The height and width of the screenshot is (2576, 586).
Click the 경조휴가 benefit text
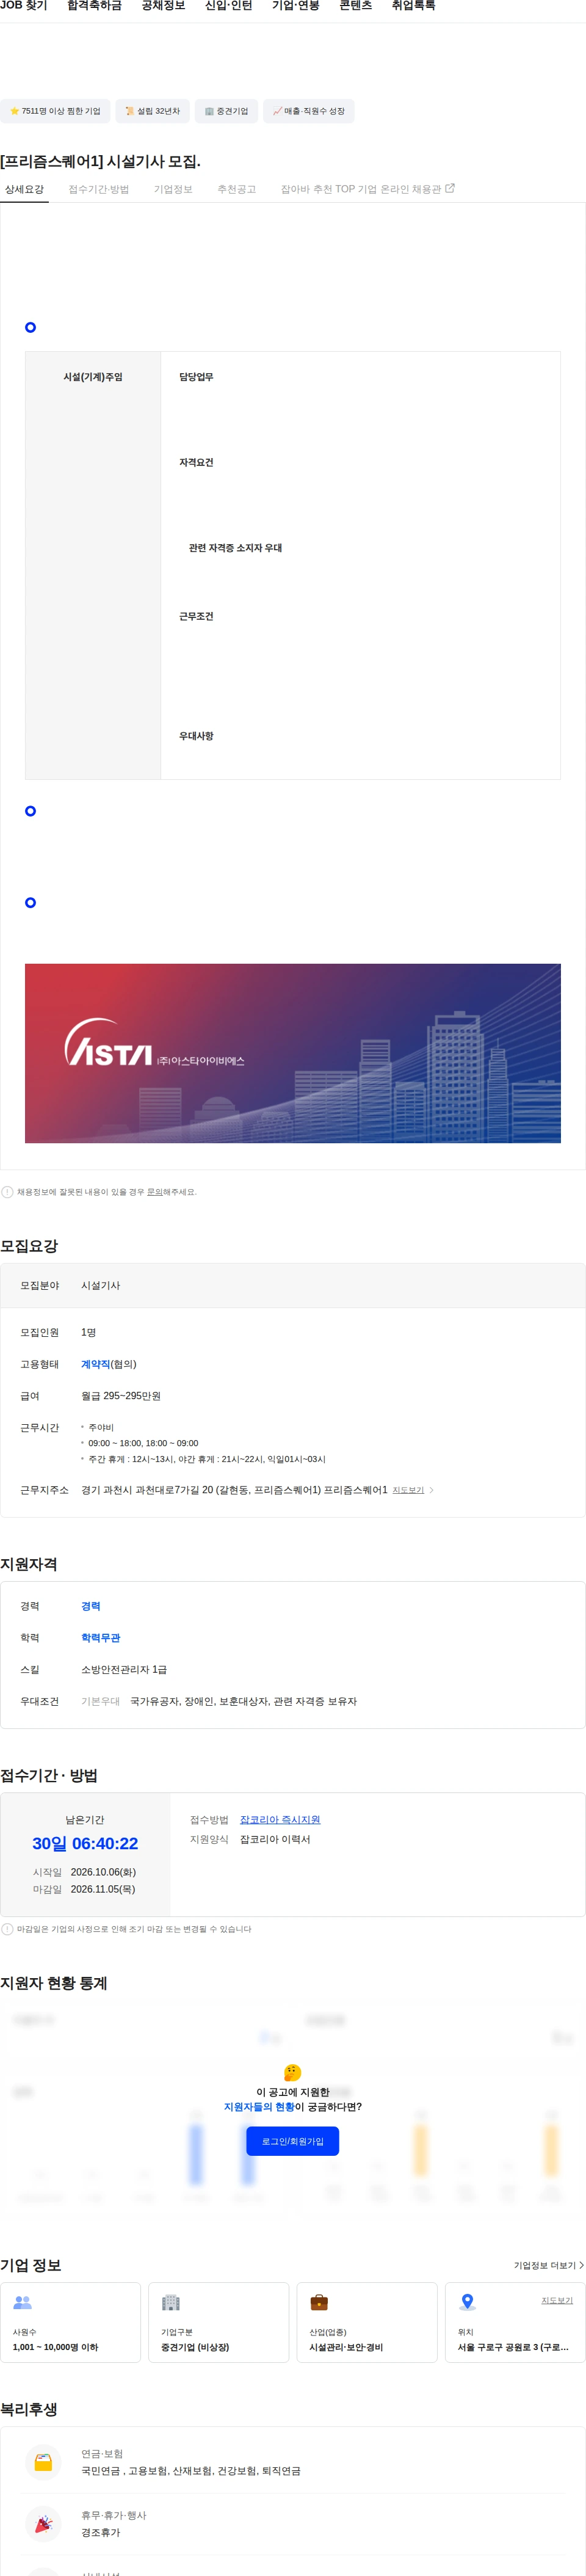101,2533
